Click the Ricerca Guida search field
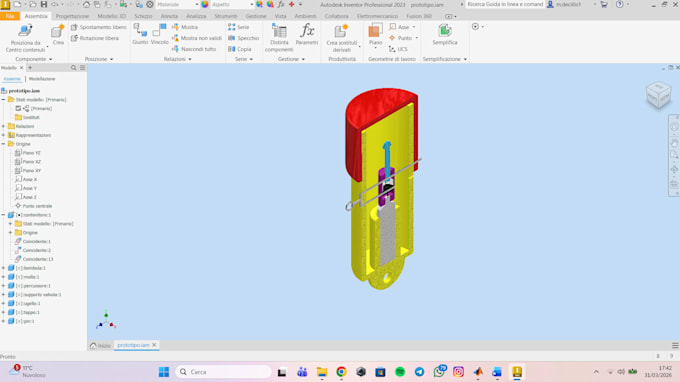This screenshot has height=382, width=680. click(505, 4)
